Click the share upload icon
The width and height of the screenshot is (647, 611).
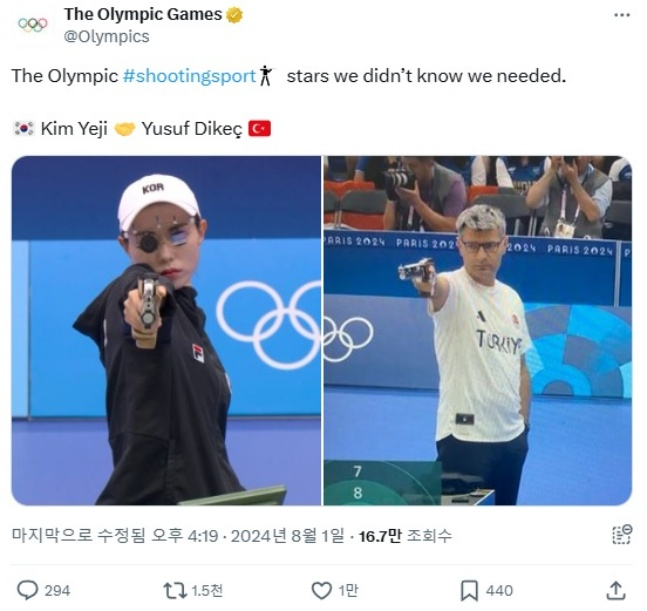[616, 590]
